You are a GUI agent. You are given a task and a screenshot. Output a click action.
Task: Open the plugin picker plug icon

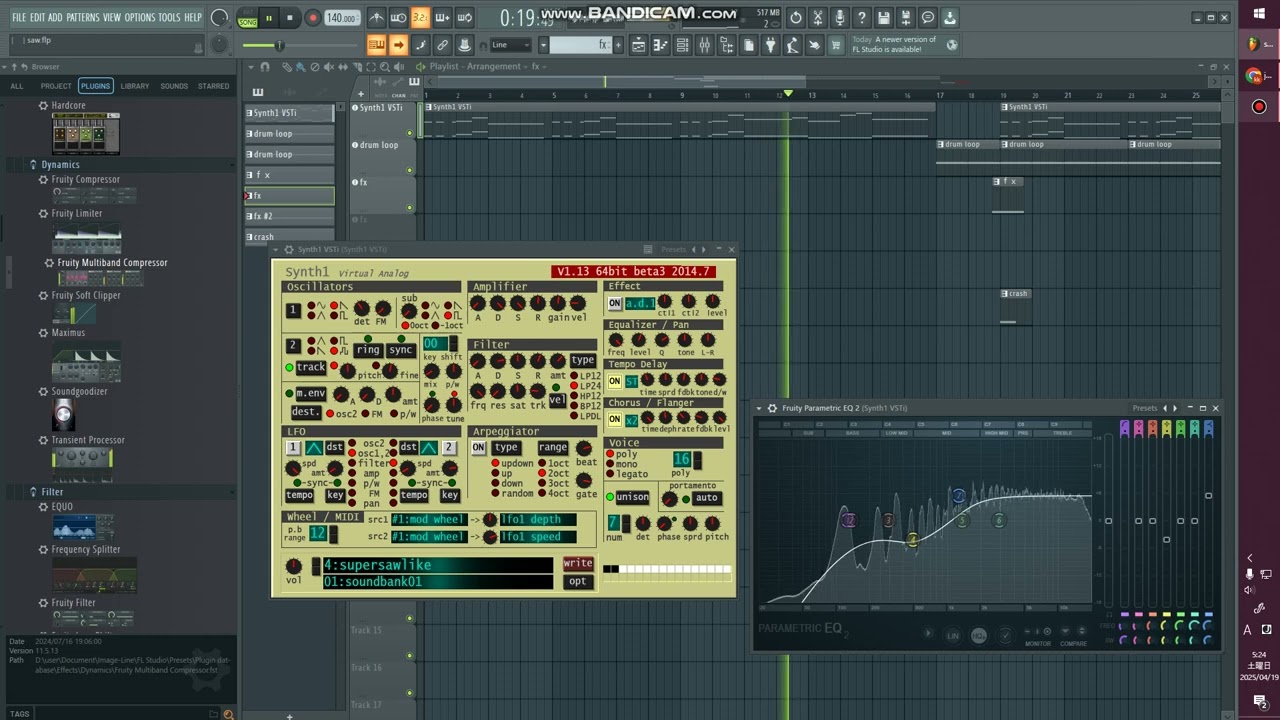(770, 45)
